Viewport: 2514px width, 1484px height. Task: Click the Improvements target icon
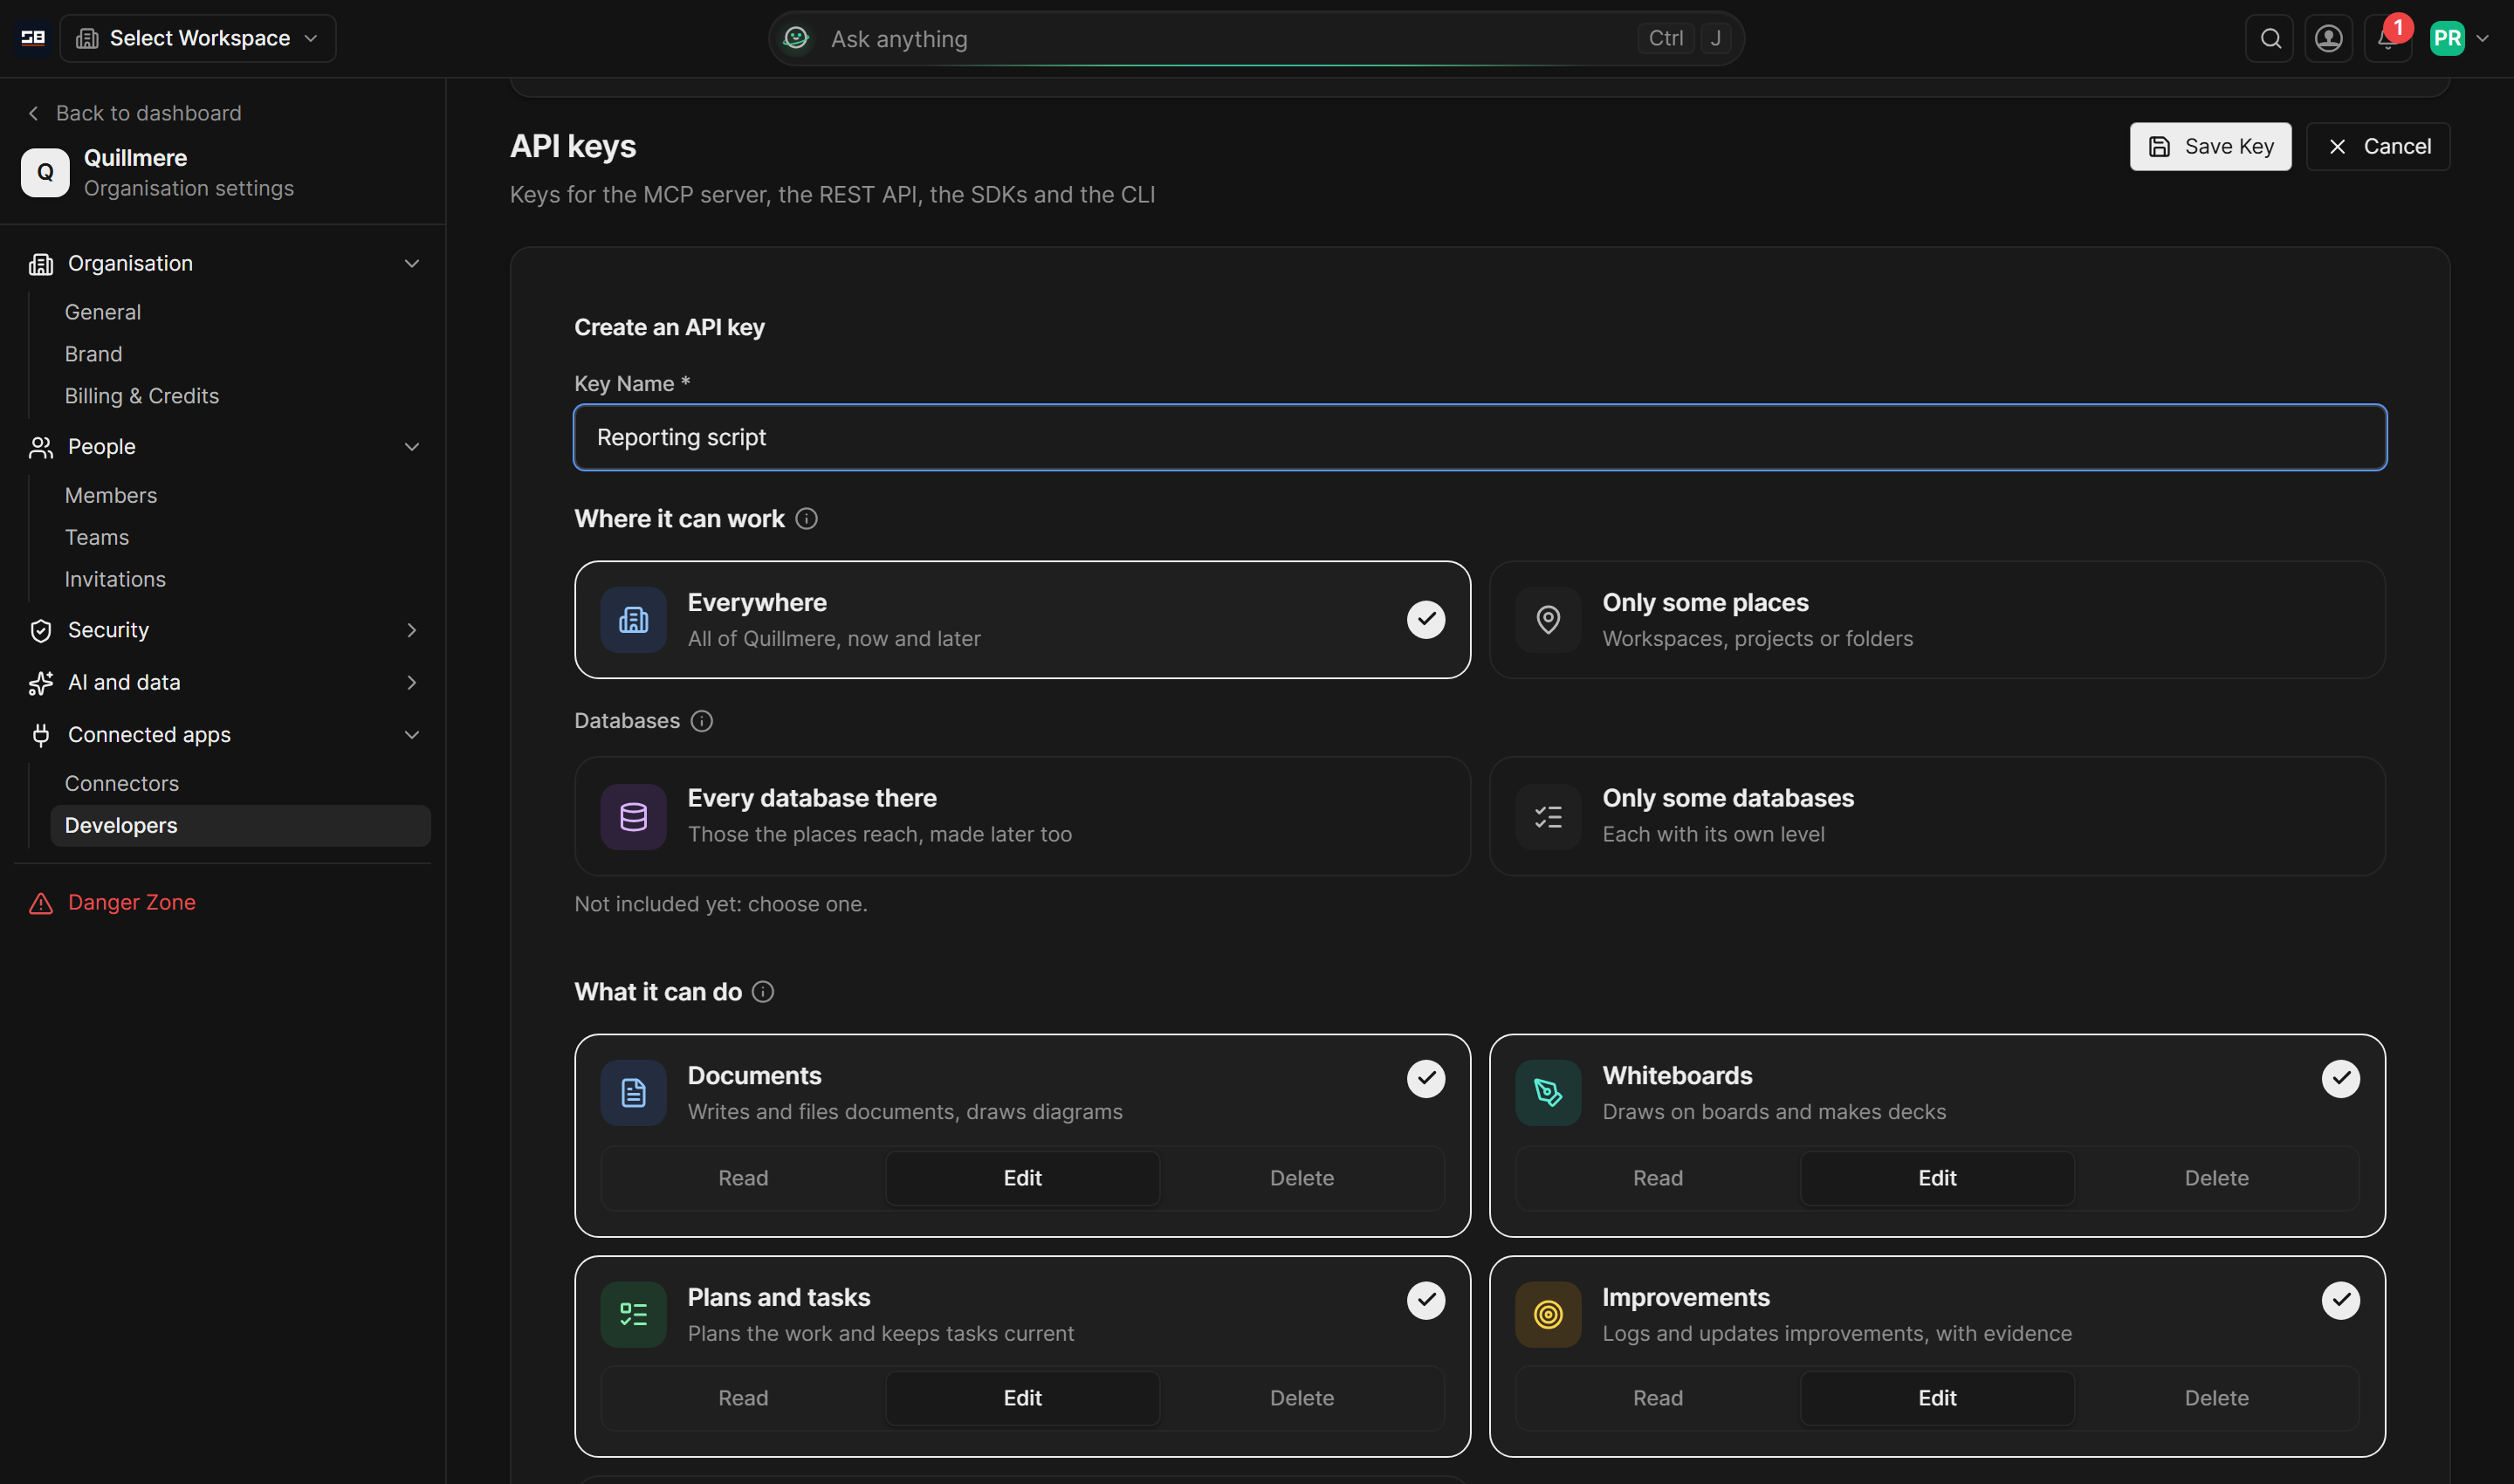pyautogui.click(x=1548, y=1314)
